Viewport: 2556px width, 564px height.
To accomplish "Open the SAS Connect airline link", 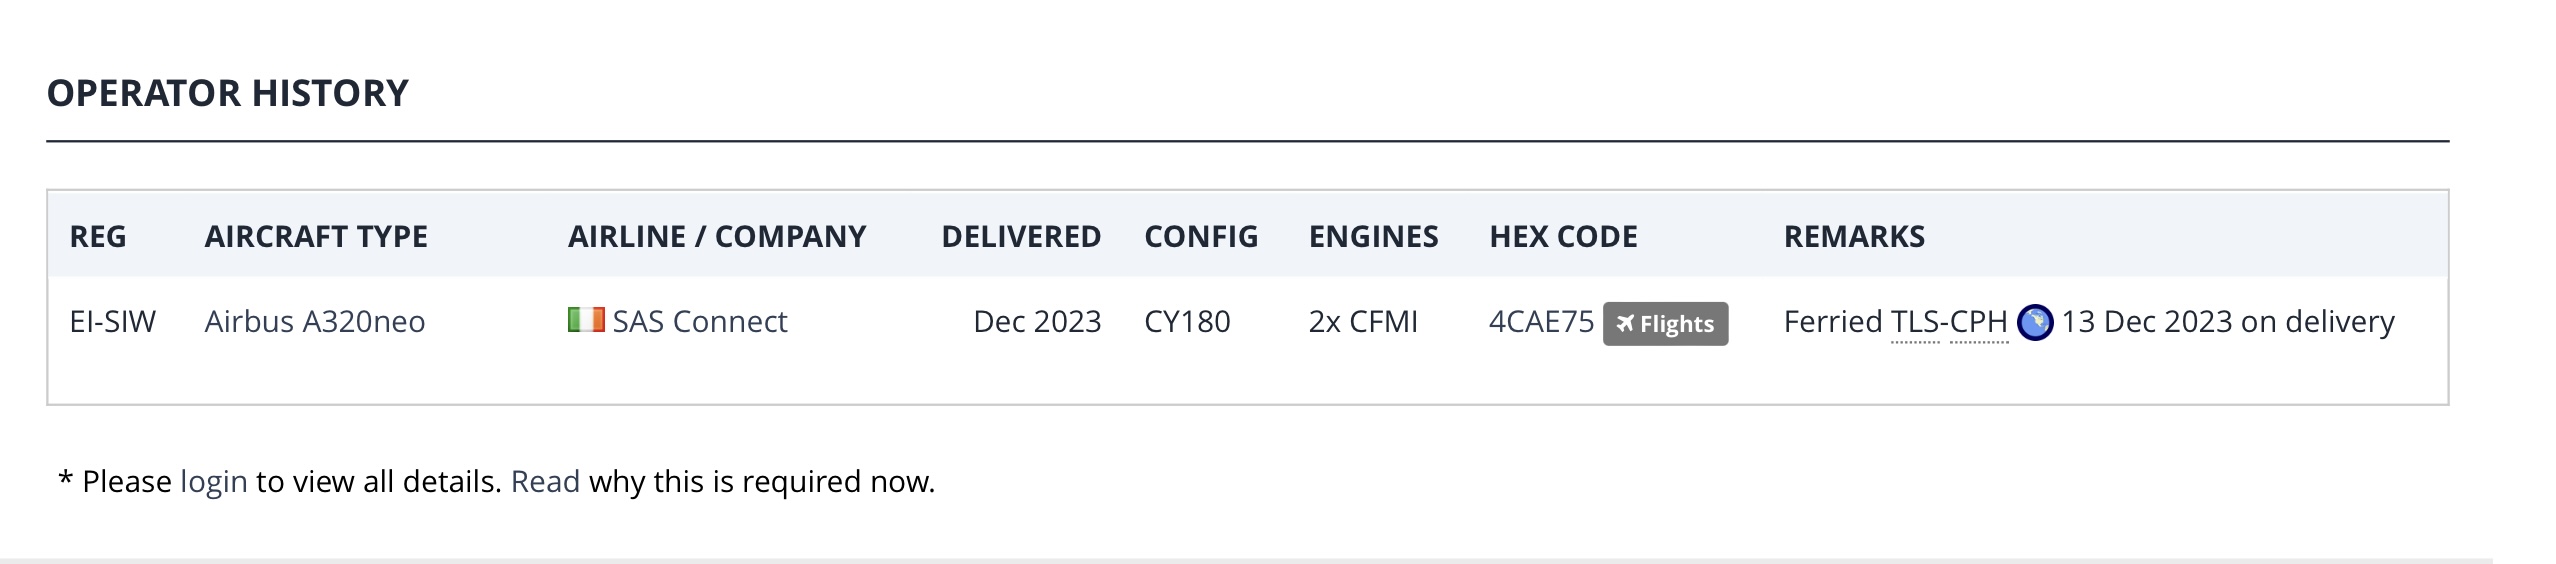I will 699,322.
